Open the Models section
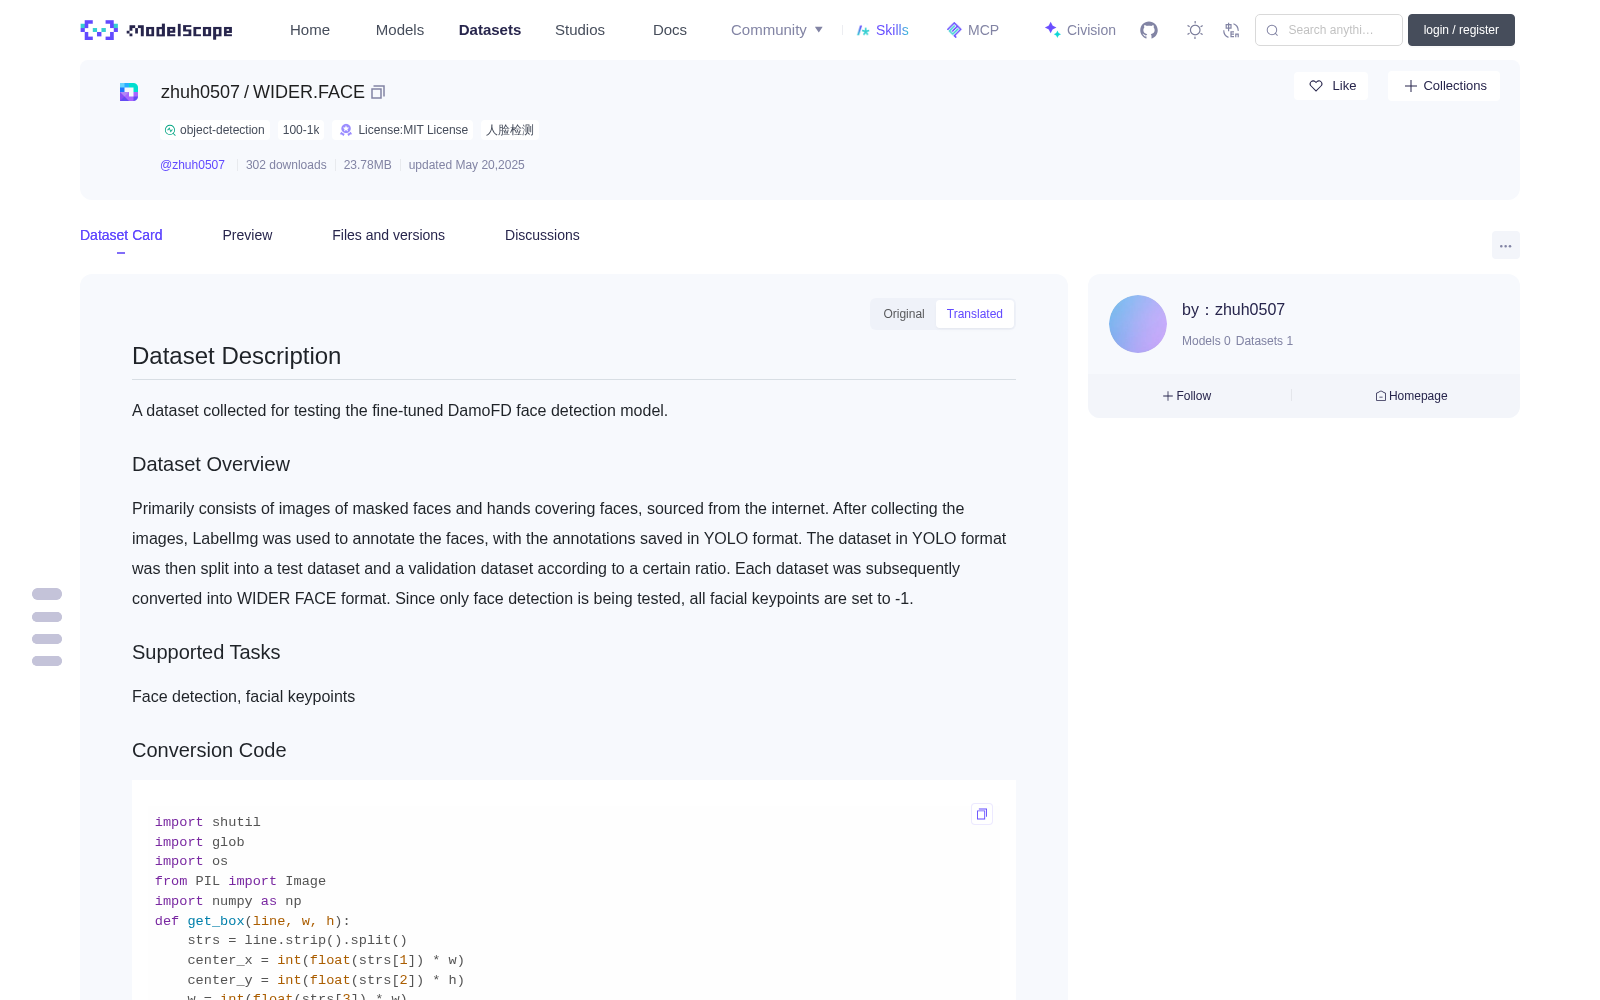This screenshot has height=1000, width=1600. [400, 30]
